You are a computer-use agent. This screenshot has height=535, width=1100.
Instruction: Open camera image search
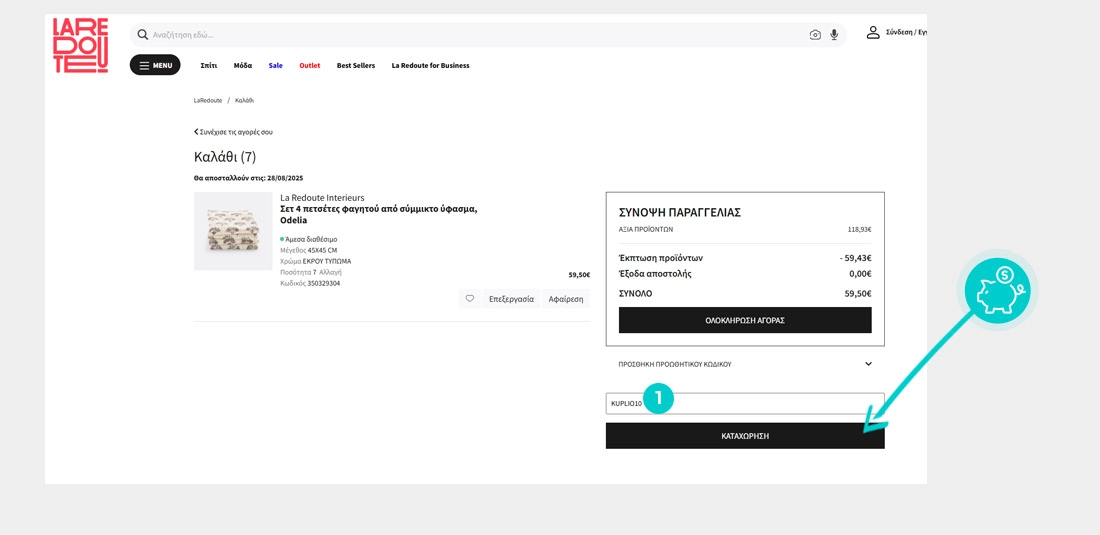[815, 35]
